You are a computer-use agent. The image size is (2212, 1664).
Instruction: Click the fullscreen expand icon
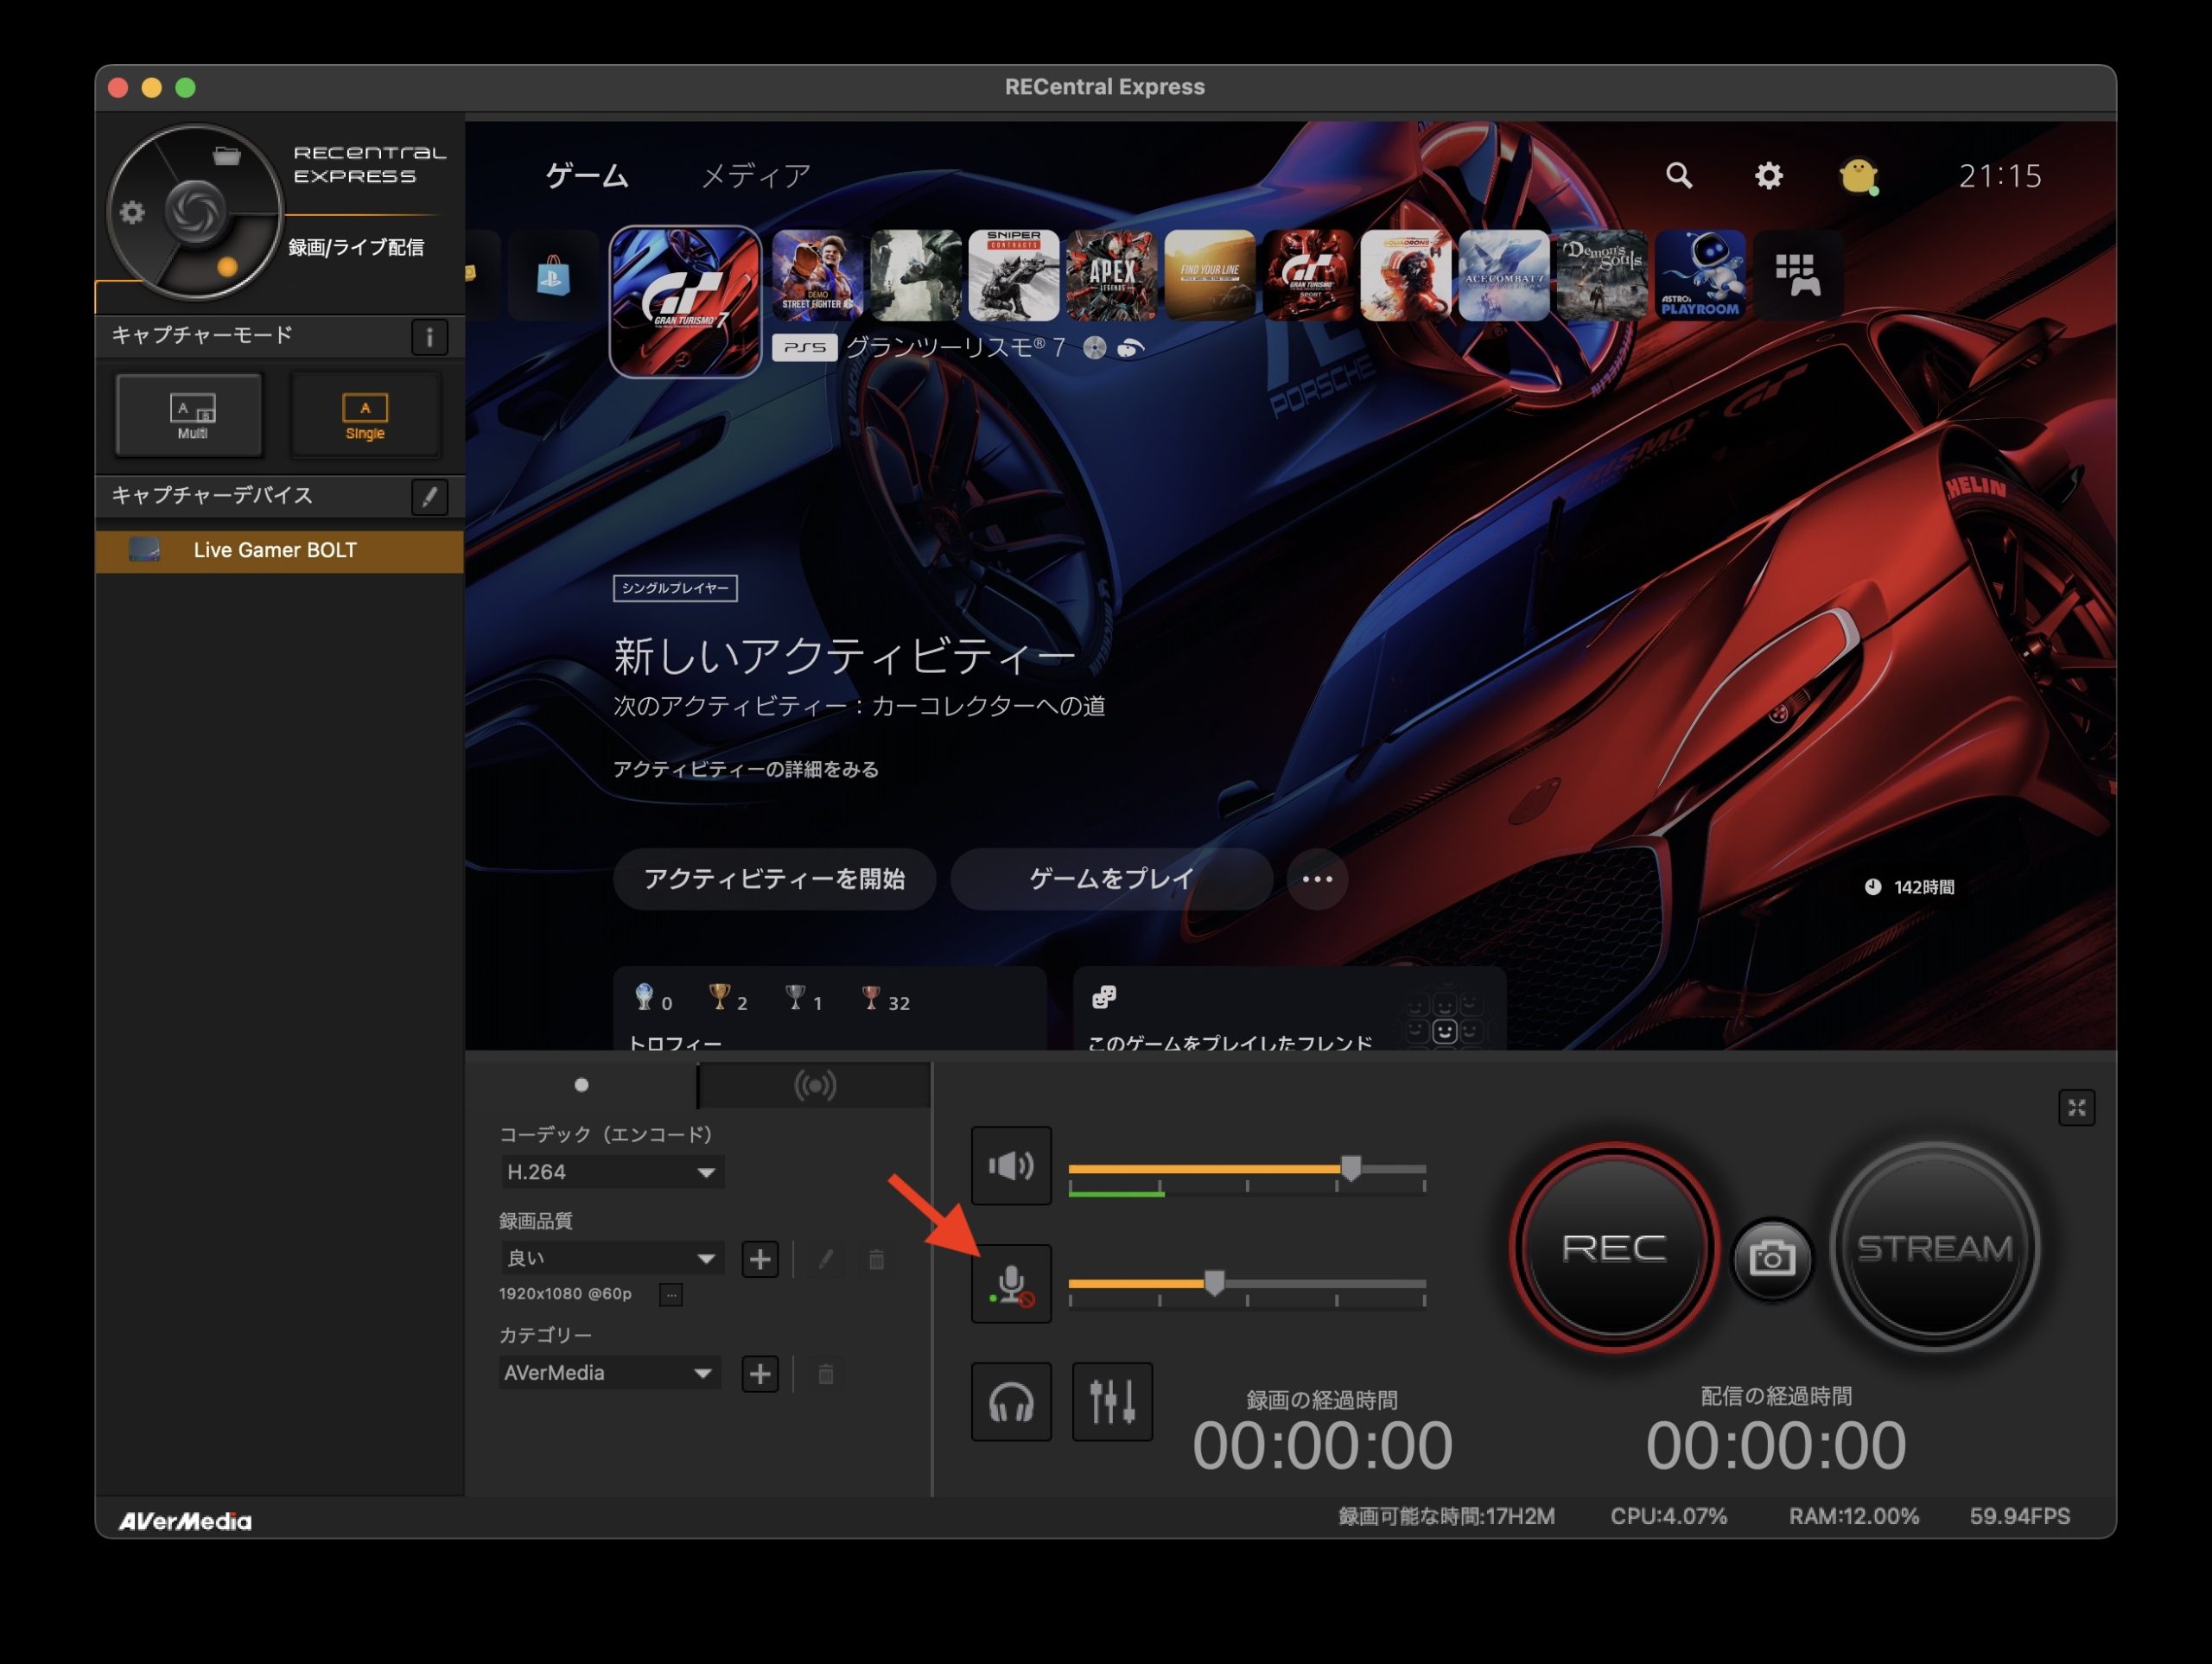click(x=2076, y=1108)
